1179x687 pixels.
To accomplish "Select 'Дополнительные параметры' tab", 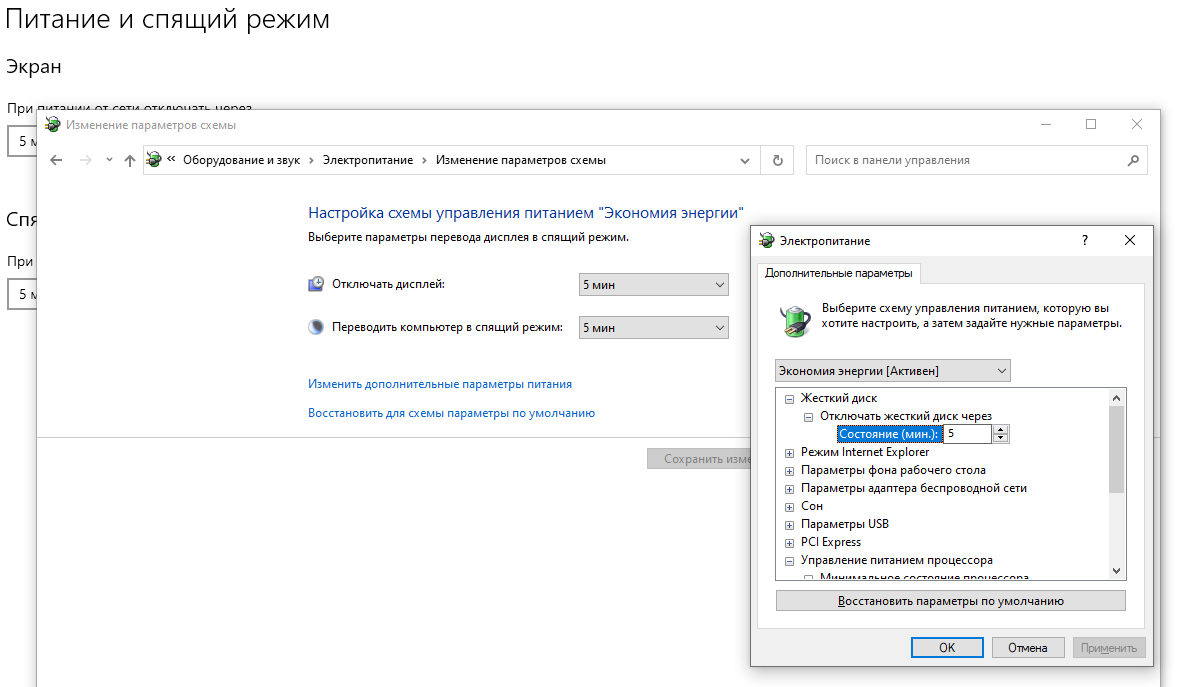I will [838, 273].
